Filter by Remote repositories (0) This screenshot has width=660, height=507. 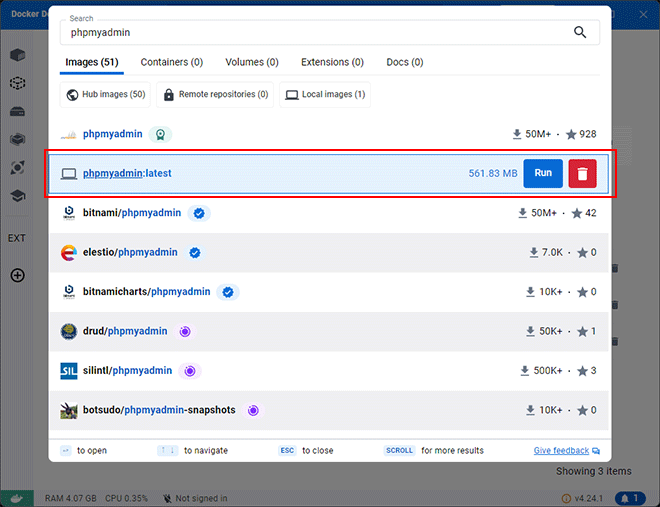215,94
